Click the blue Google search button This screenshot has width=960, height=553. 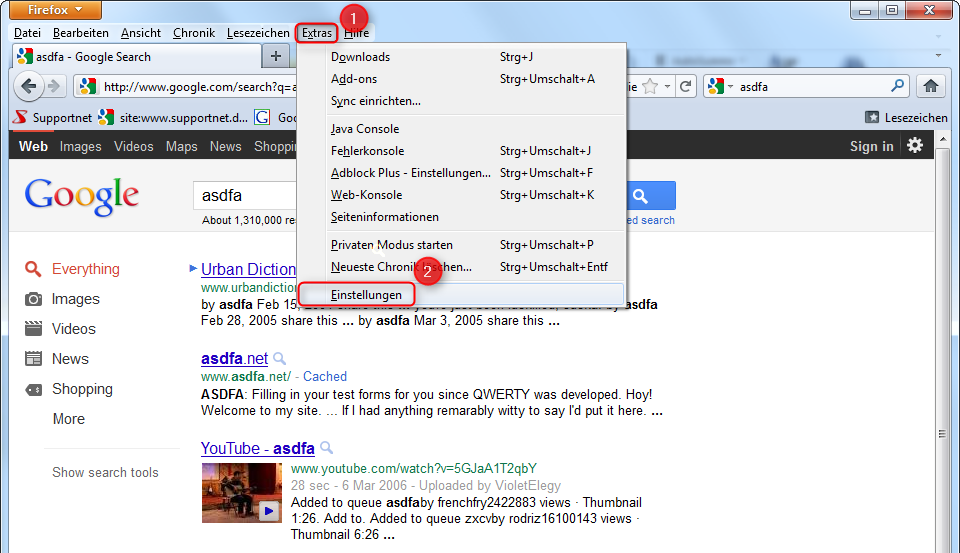pyautogui.click(x=651, y=196)
